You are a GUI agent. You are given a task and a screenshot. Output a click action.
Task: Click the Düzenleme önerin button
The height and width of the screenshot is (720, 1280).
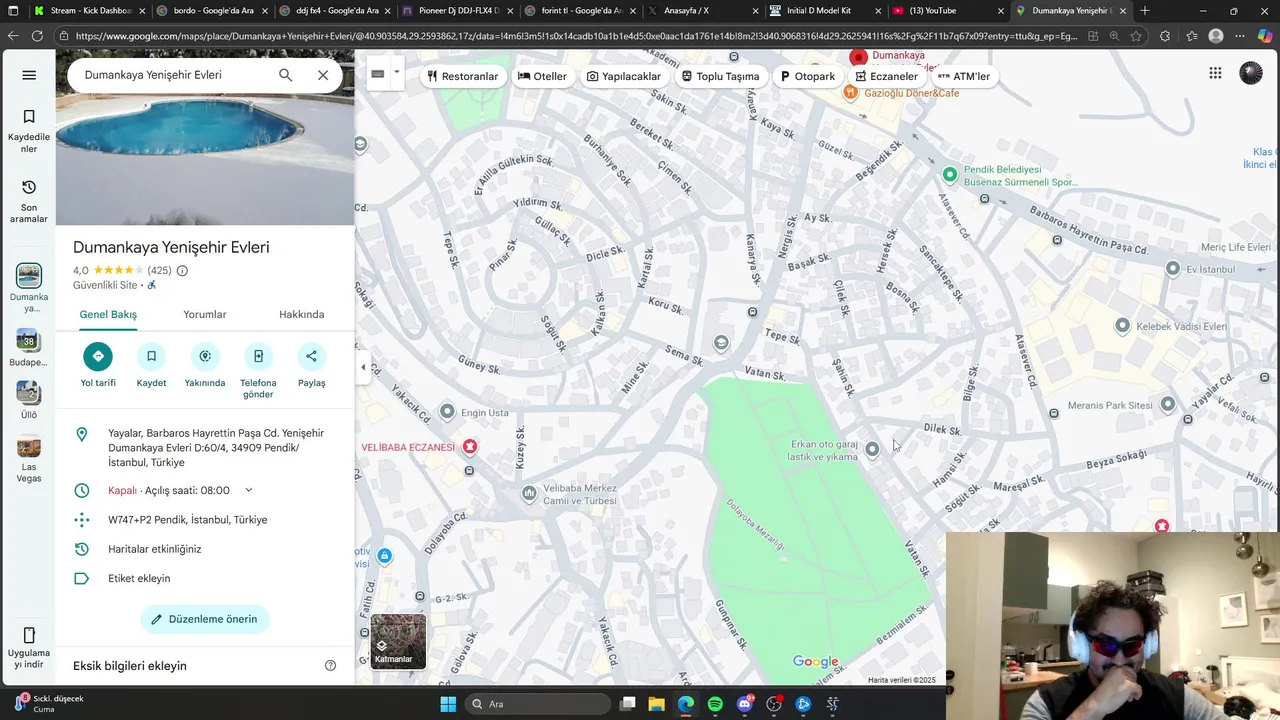205,619
